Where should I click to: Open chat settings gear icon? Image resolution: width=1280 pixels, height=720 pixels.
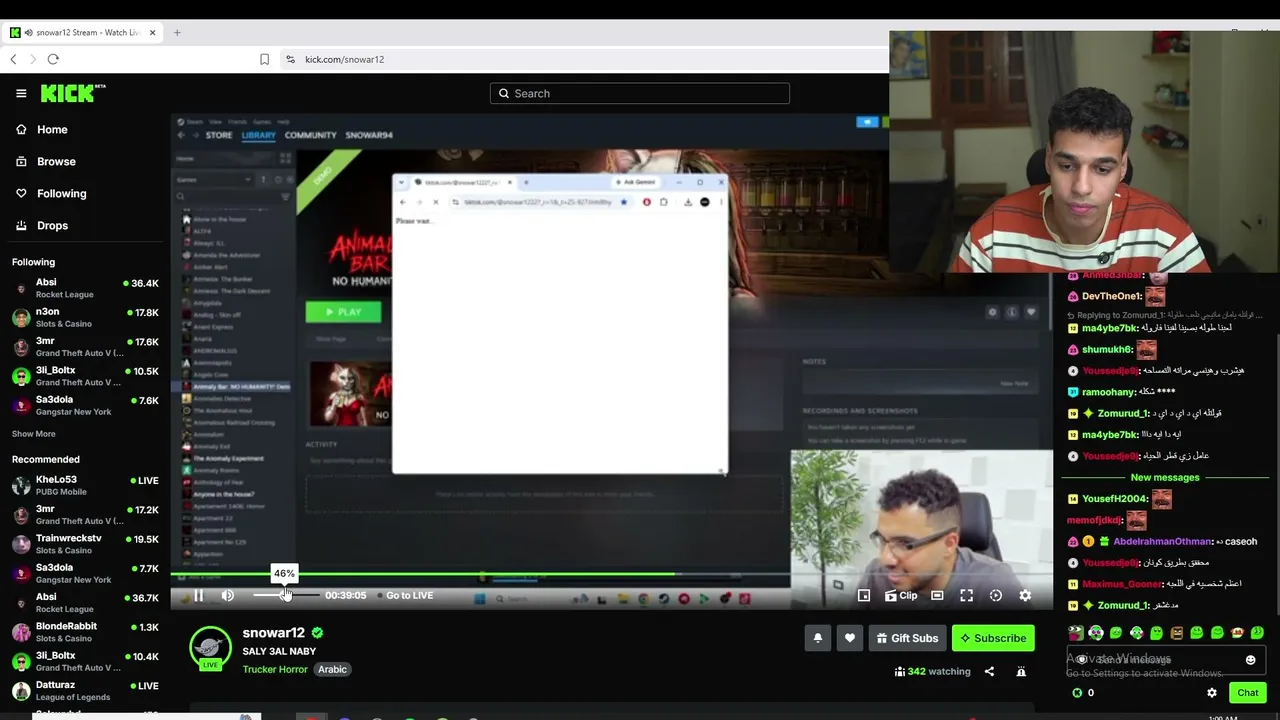(1212, 693)
